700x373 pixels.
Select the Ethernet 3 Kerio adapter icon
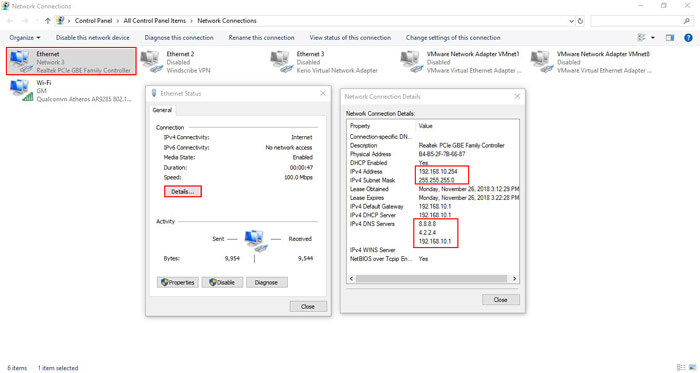282,62
